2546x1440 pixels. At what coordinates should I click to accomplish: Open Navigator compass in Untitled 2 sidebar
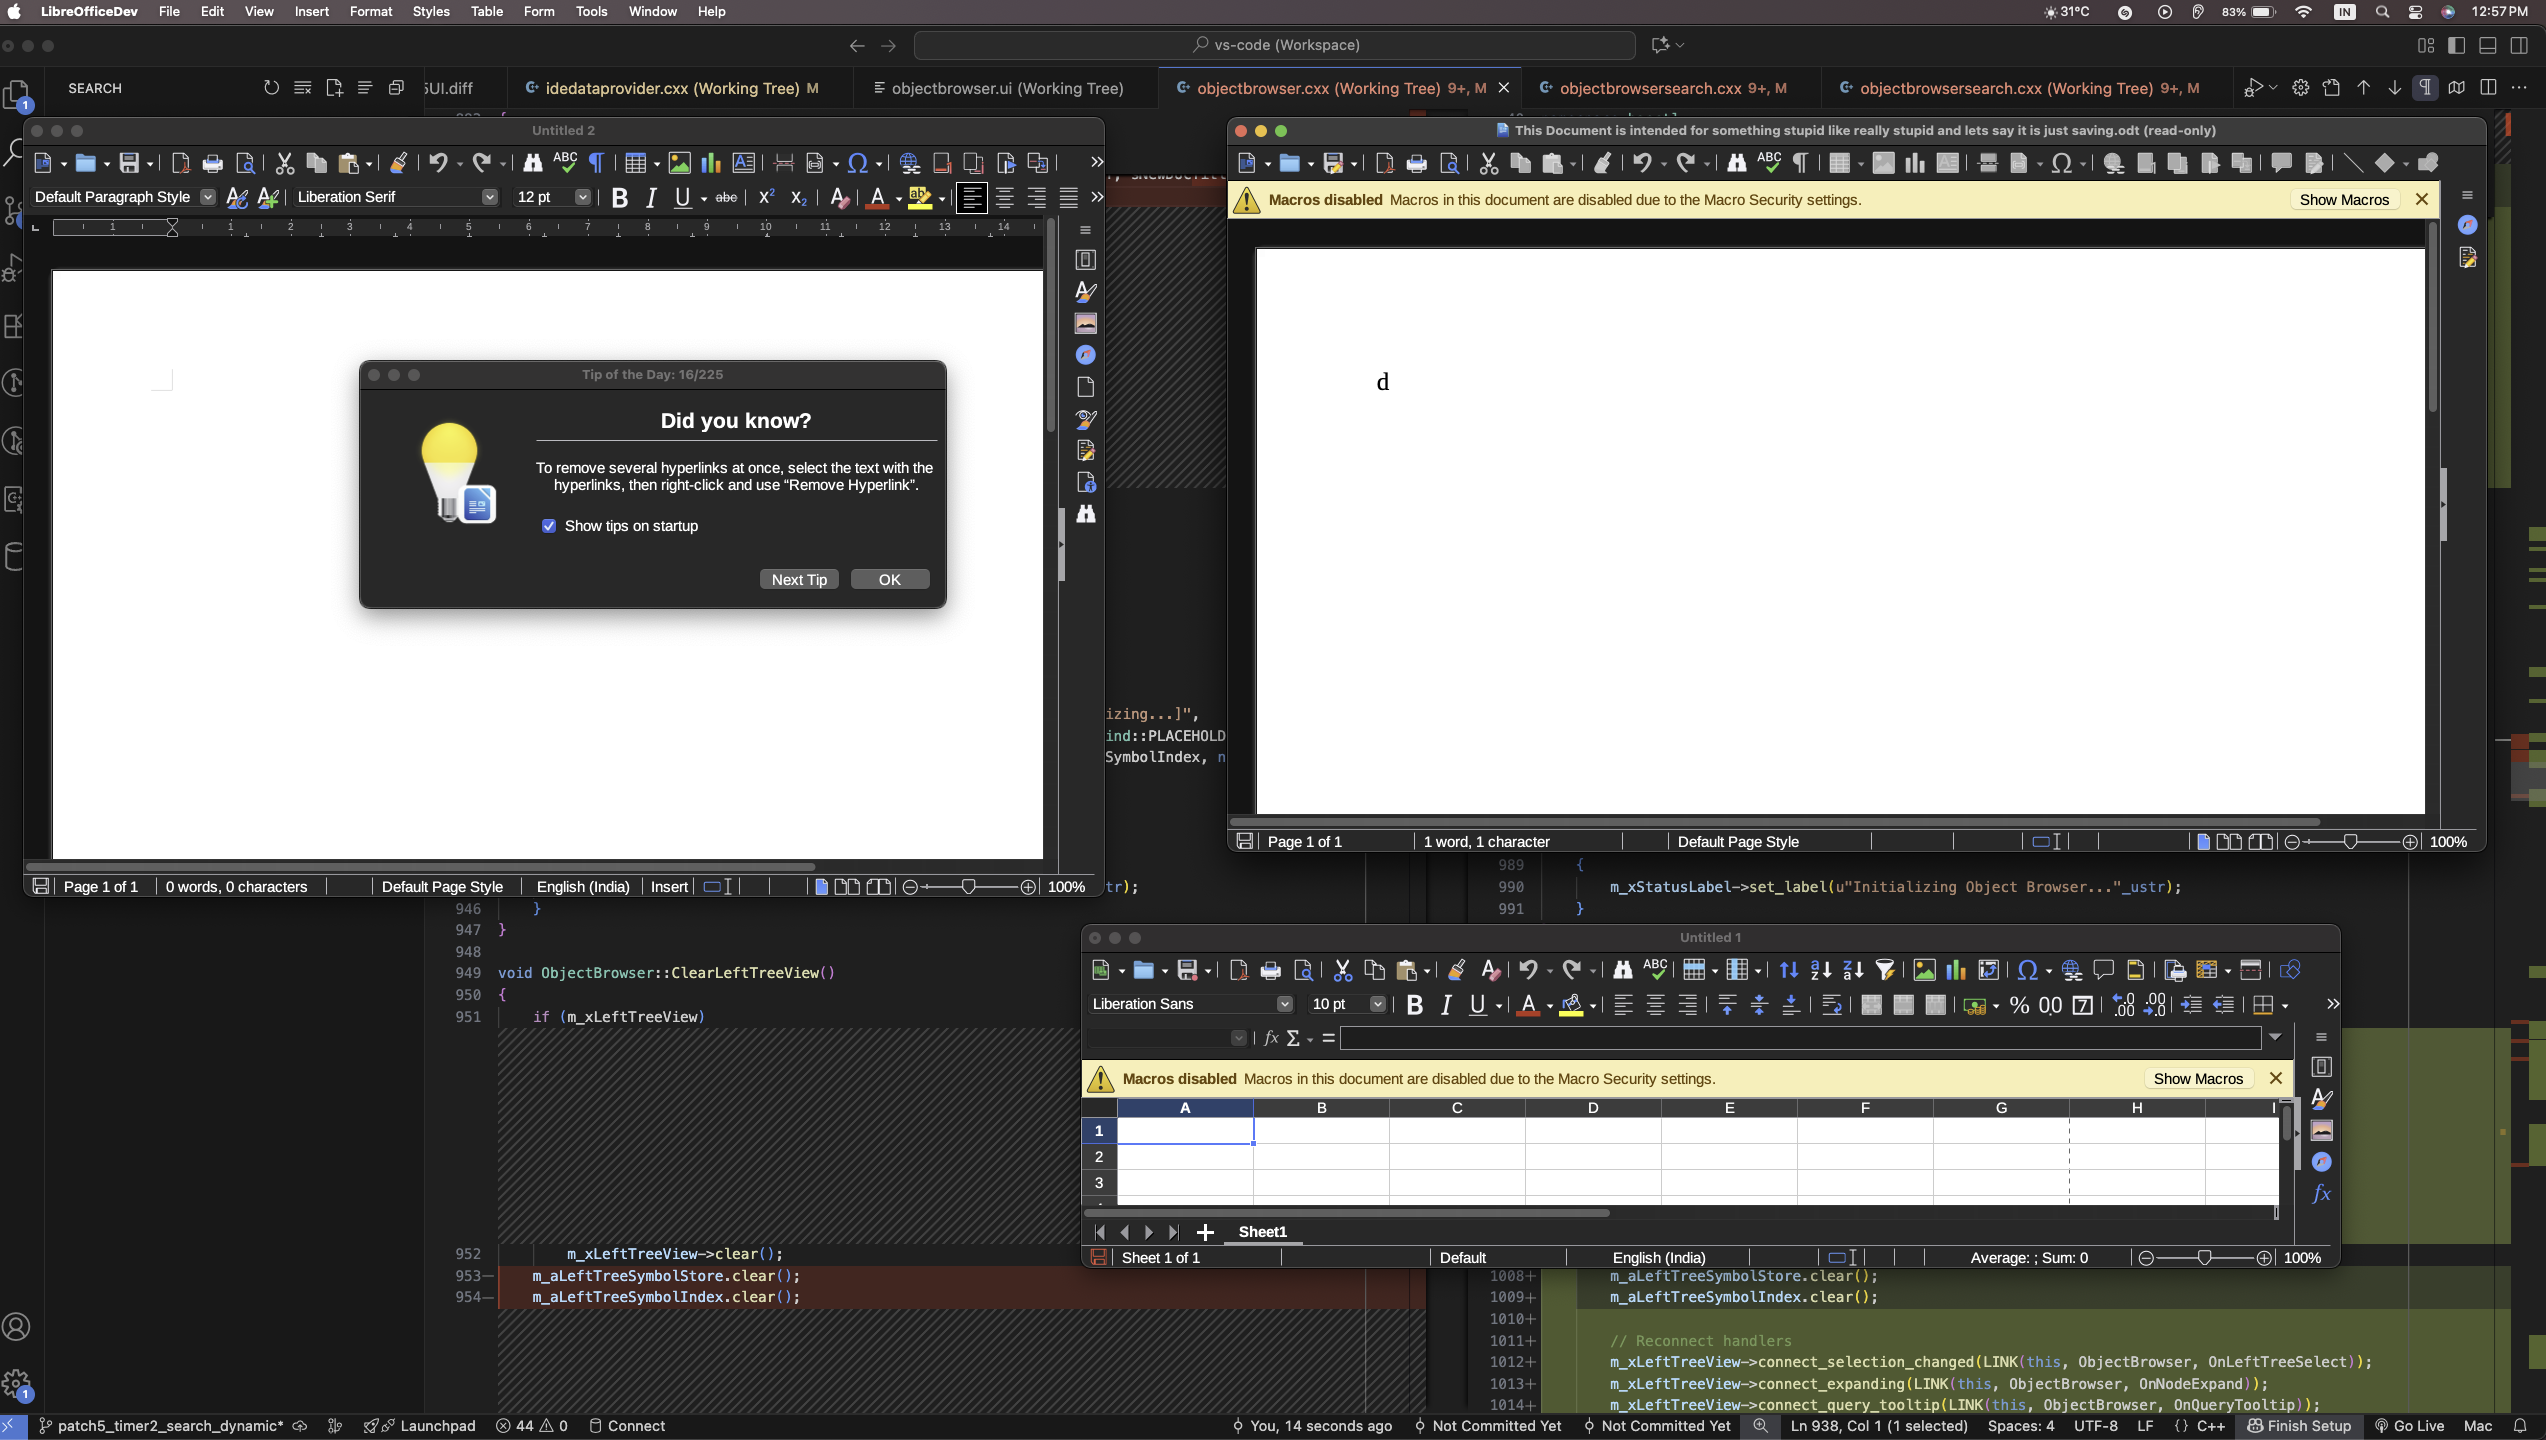[1086, 355]
